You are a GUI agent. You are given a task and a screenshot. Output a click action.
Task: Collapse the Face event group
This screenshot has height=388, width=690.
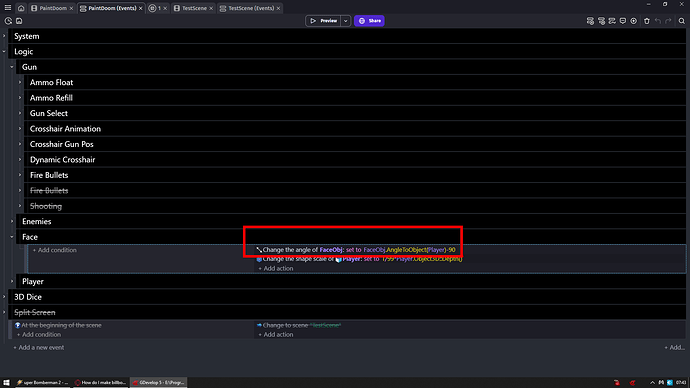click(12, 237)
